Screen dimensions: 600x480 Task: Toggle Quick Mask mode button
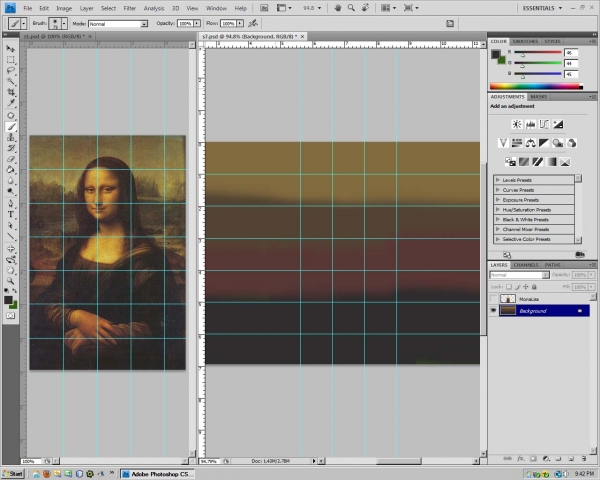tap(11, 316)
